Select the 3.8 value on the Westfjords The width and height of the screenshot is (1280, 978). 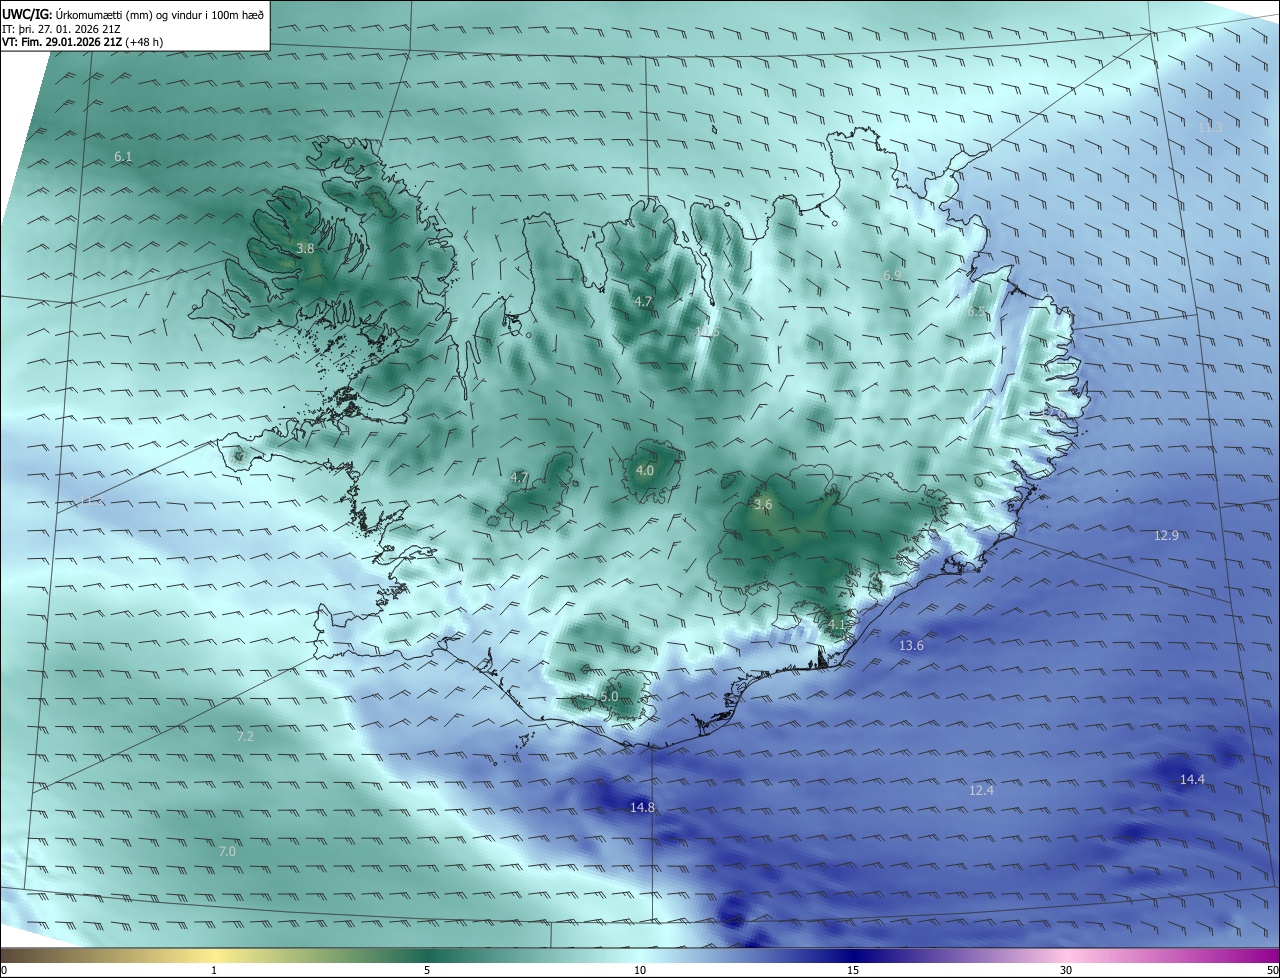[306, 249]
